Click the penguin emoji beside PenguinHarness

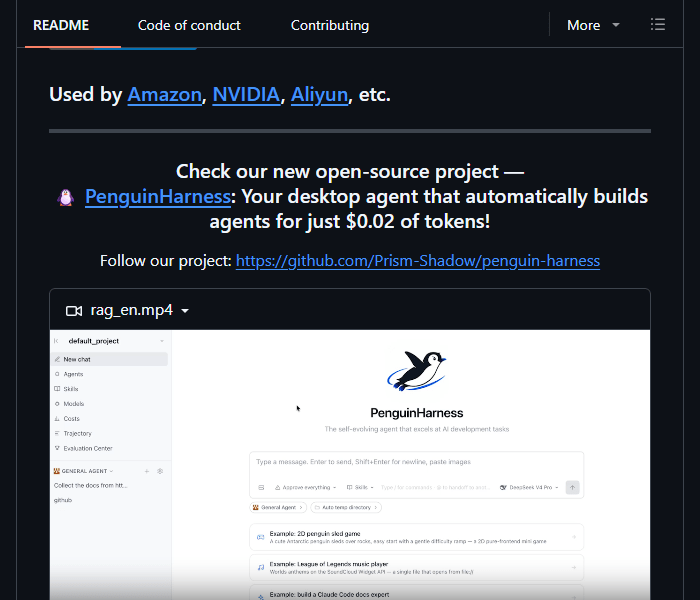(x=66, y=197)
